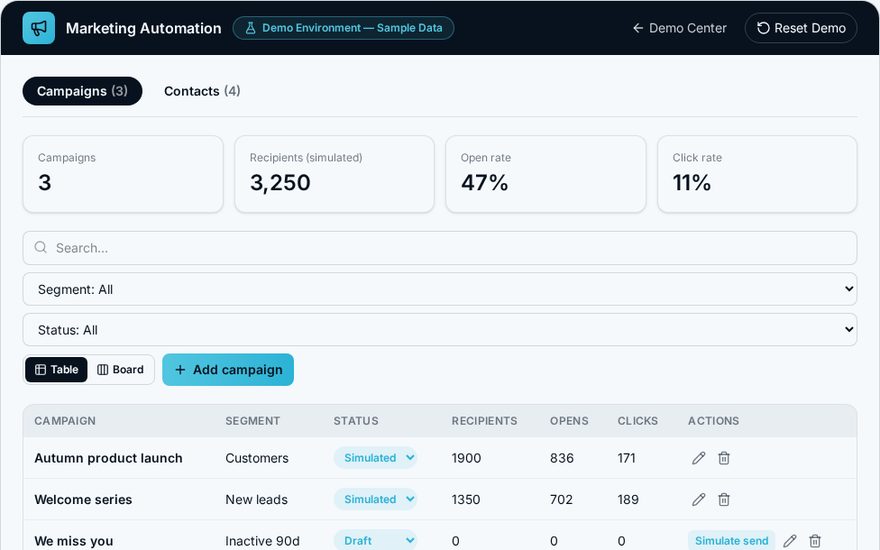The image size is (880, 550).
Task: Click the Open rate 47% card
Action: (x=546, y=174)
